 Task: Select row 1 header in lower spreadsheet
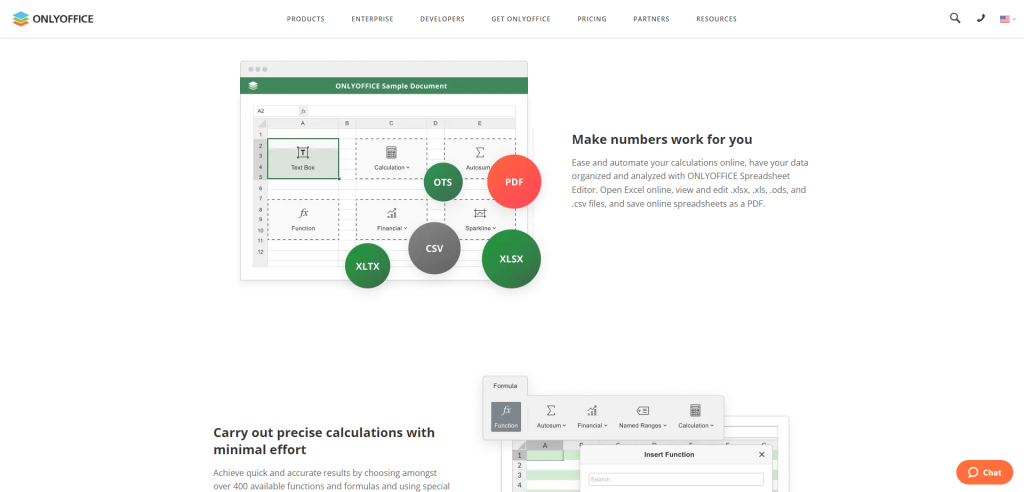520,455
